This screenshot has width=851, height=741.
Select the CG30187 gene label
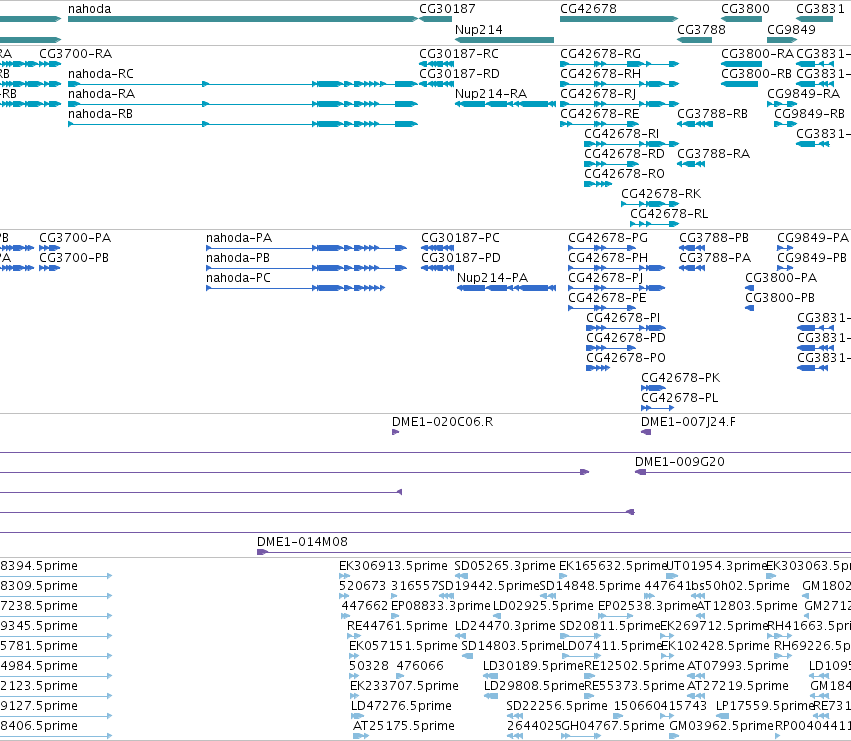pos(447,9)
